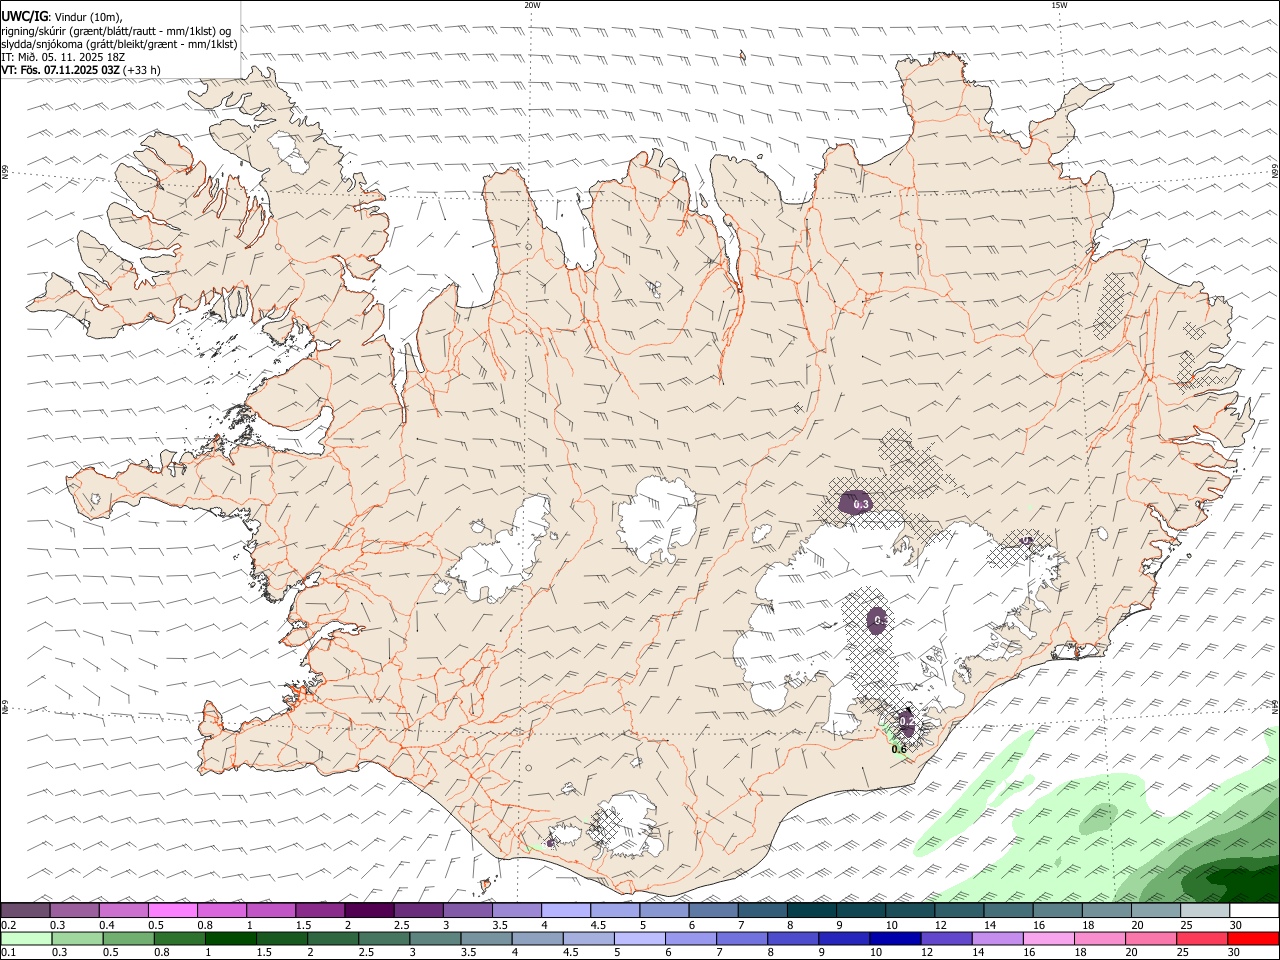Click the top-row legend swatch starting at 0.2
The image size is (1280, 960).
(x=25, y=910)
